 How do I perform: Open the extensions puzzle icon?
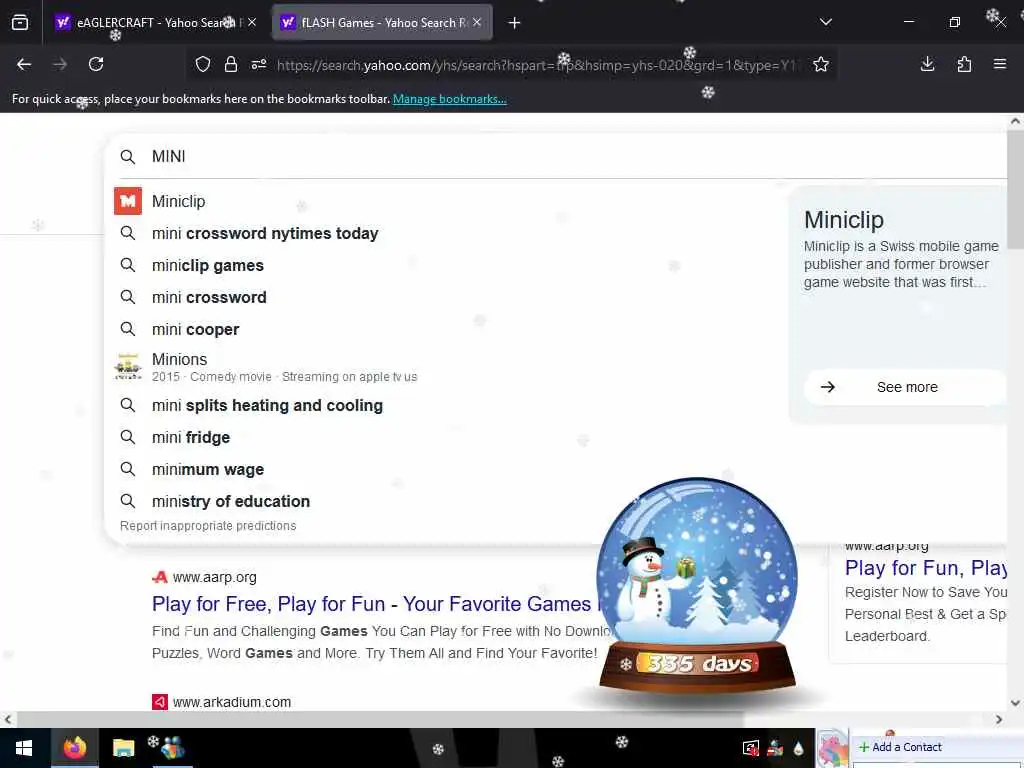[x=964, y=64]
